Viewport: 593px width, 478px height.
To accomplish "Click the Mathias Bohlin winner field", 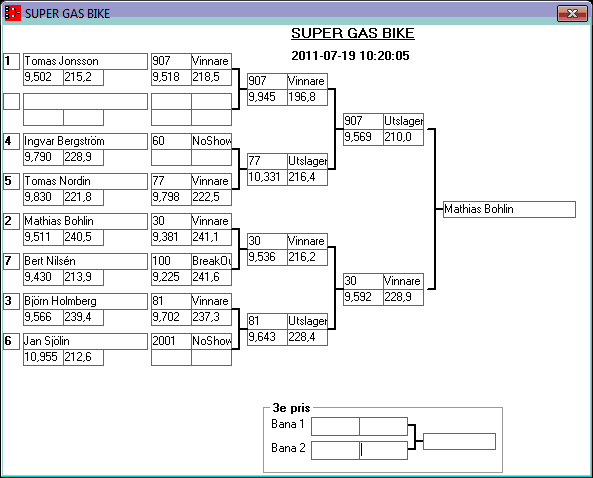I will click(509, 210).
